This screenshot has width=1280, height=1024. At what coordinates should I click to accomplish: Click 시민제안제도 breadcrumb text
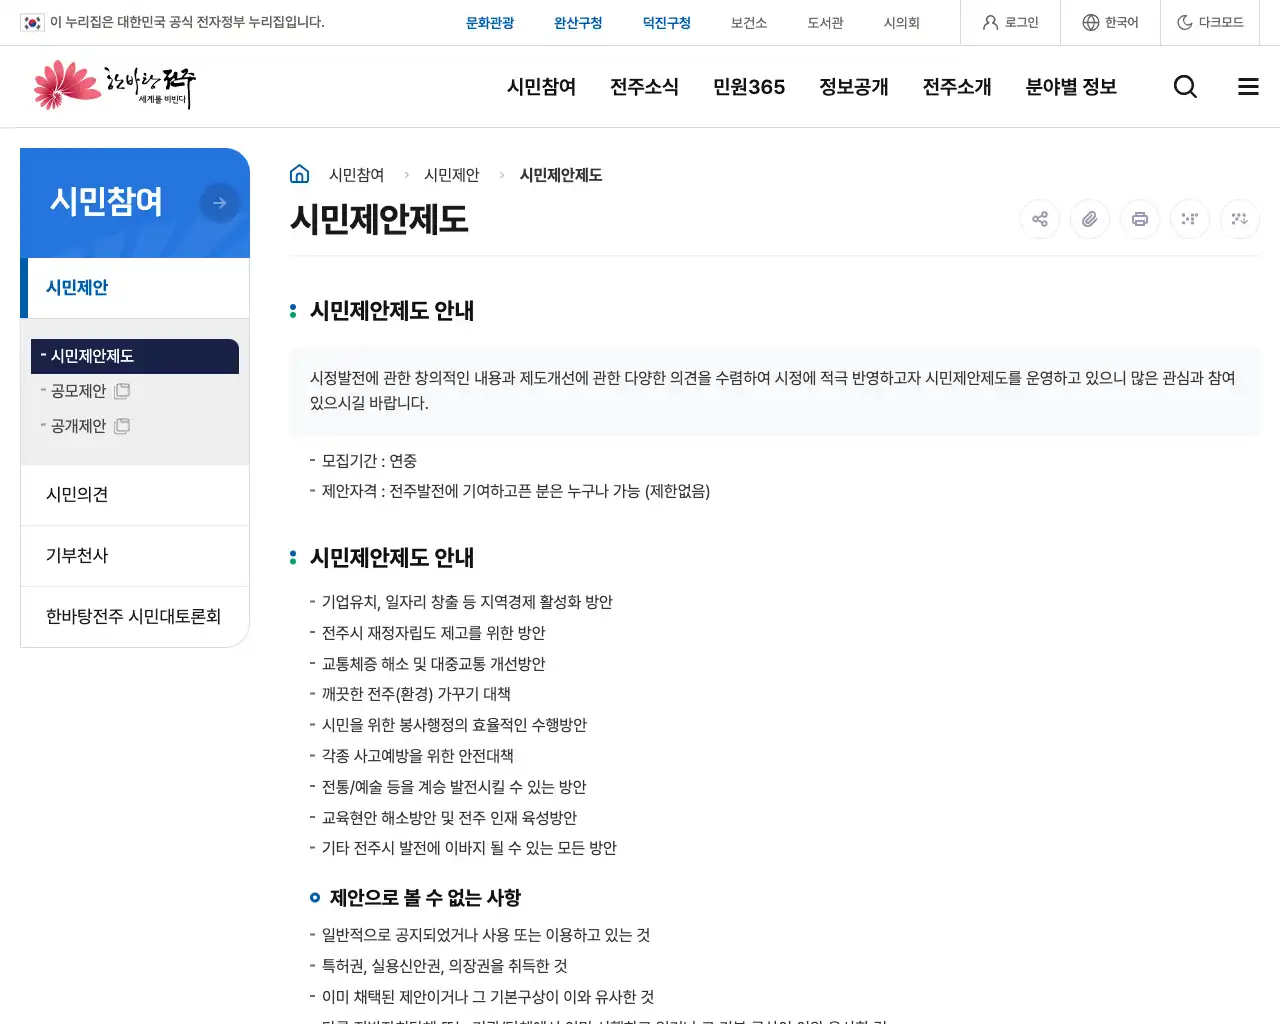560,175
